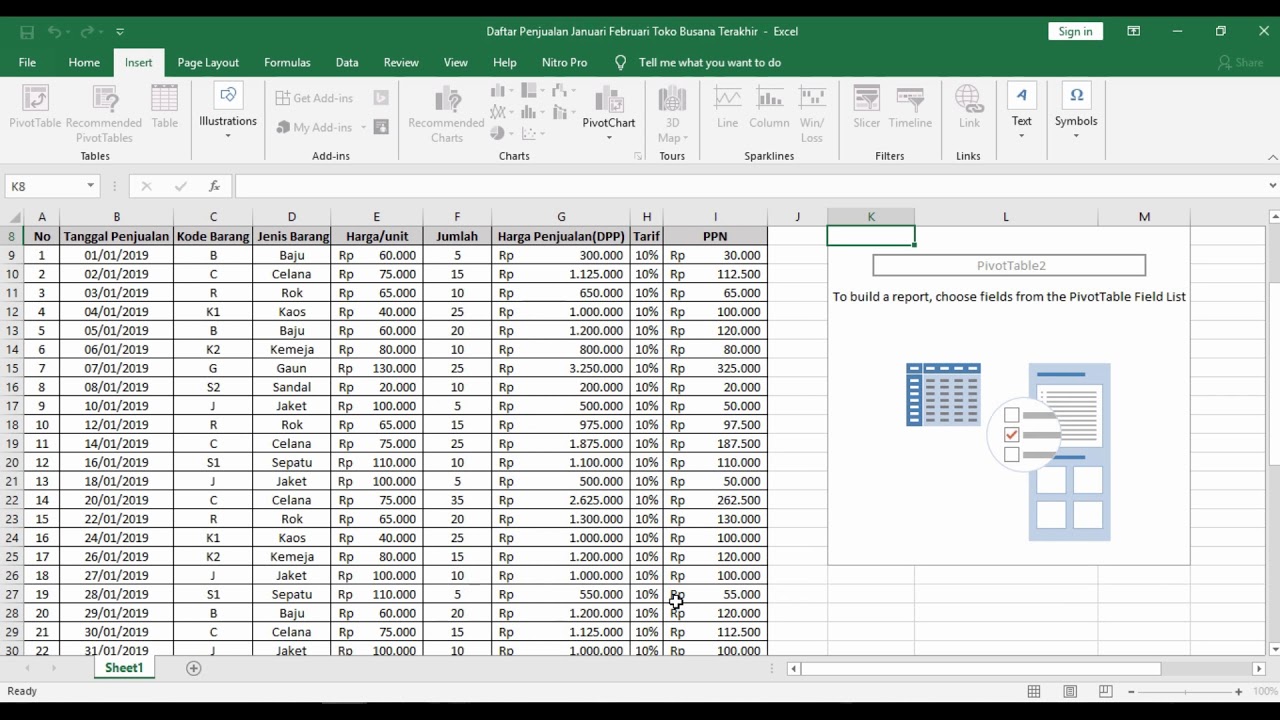Click the Insert Function fx icon
The width and height of the screenshot is (1280, 720).
pyautogui.click(x=214, y=186)
